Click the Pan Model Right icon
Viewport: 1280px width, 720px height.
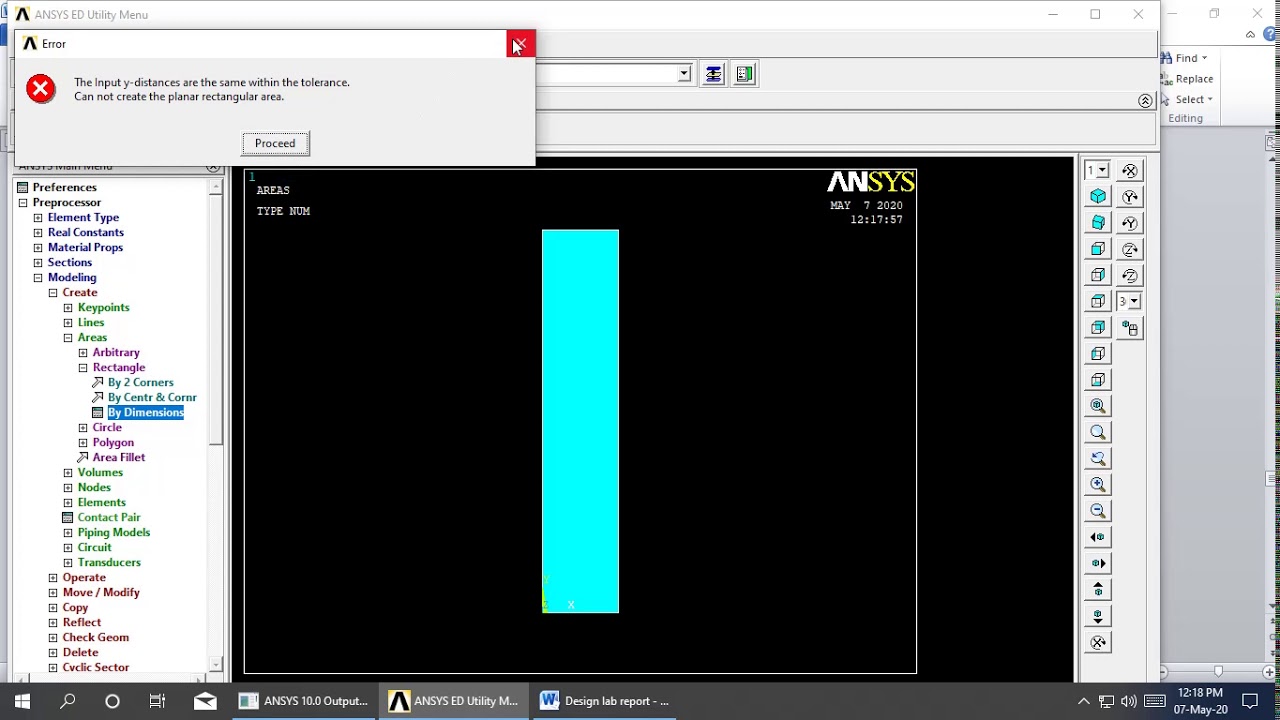click(x=1098, y=563)
